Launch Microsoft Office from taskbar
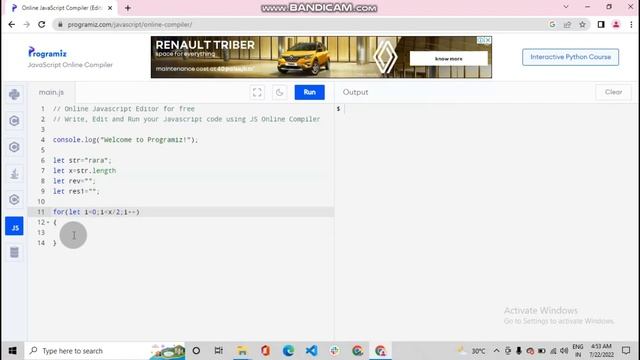This screenshot has height=360, width=640. click(265, 351)
